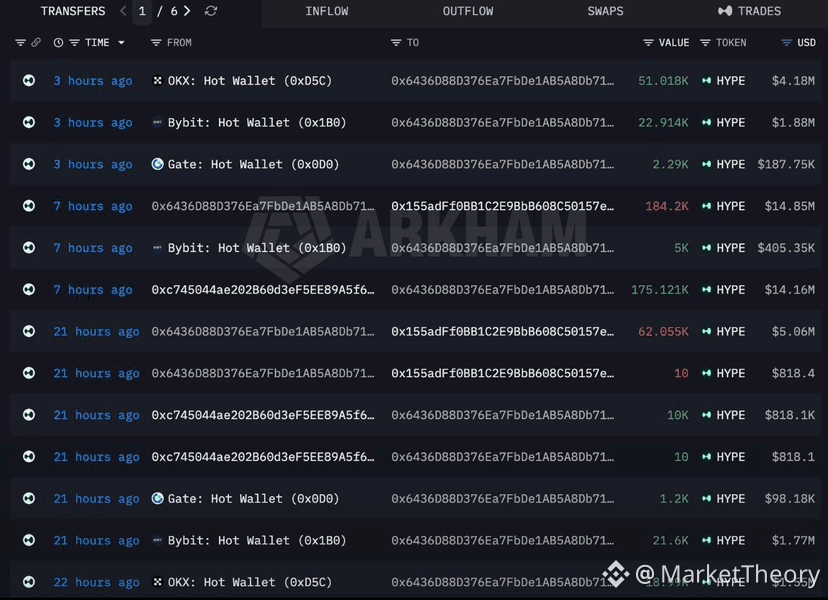The image size is (828, 600).
Task: Go to next transfers page arrow
Action: [x=187, y=11]
